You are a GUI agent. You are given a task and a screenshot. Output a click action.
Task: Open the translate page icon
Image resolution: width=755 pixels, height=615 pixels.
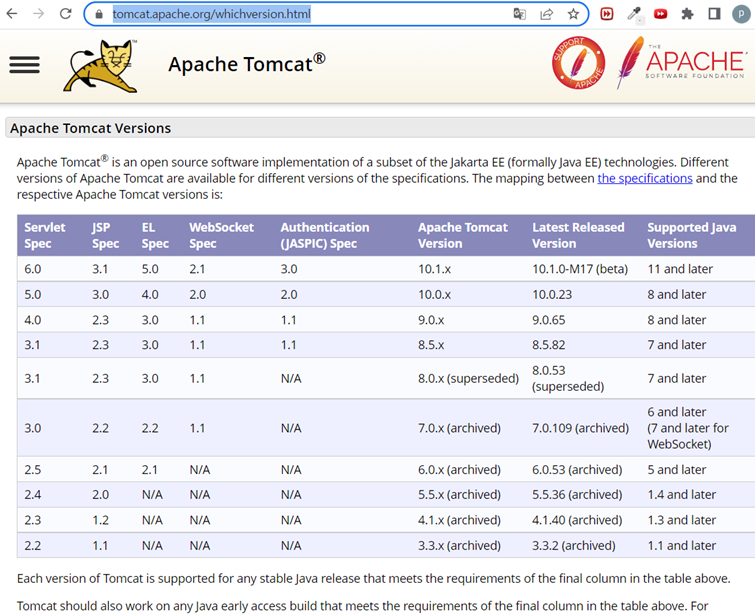[520, 14]
